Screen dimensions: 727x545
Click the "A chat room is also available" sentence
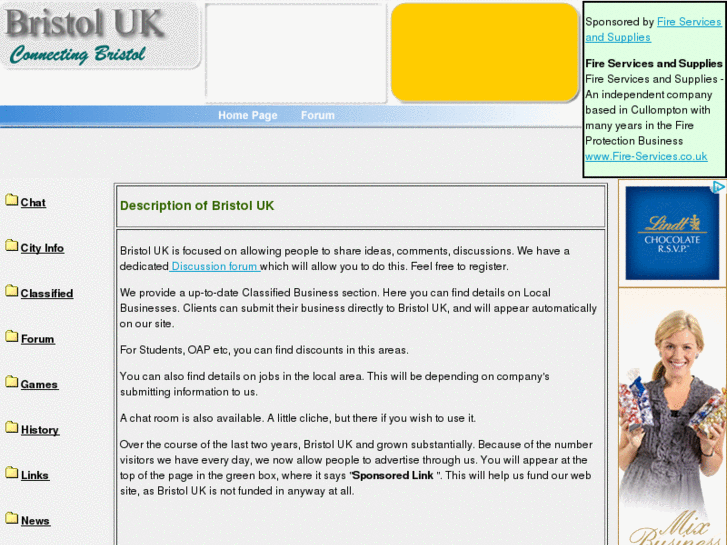298,418
